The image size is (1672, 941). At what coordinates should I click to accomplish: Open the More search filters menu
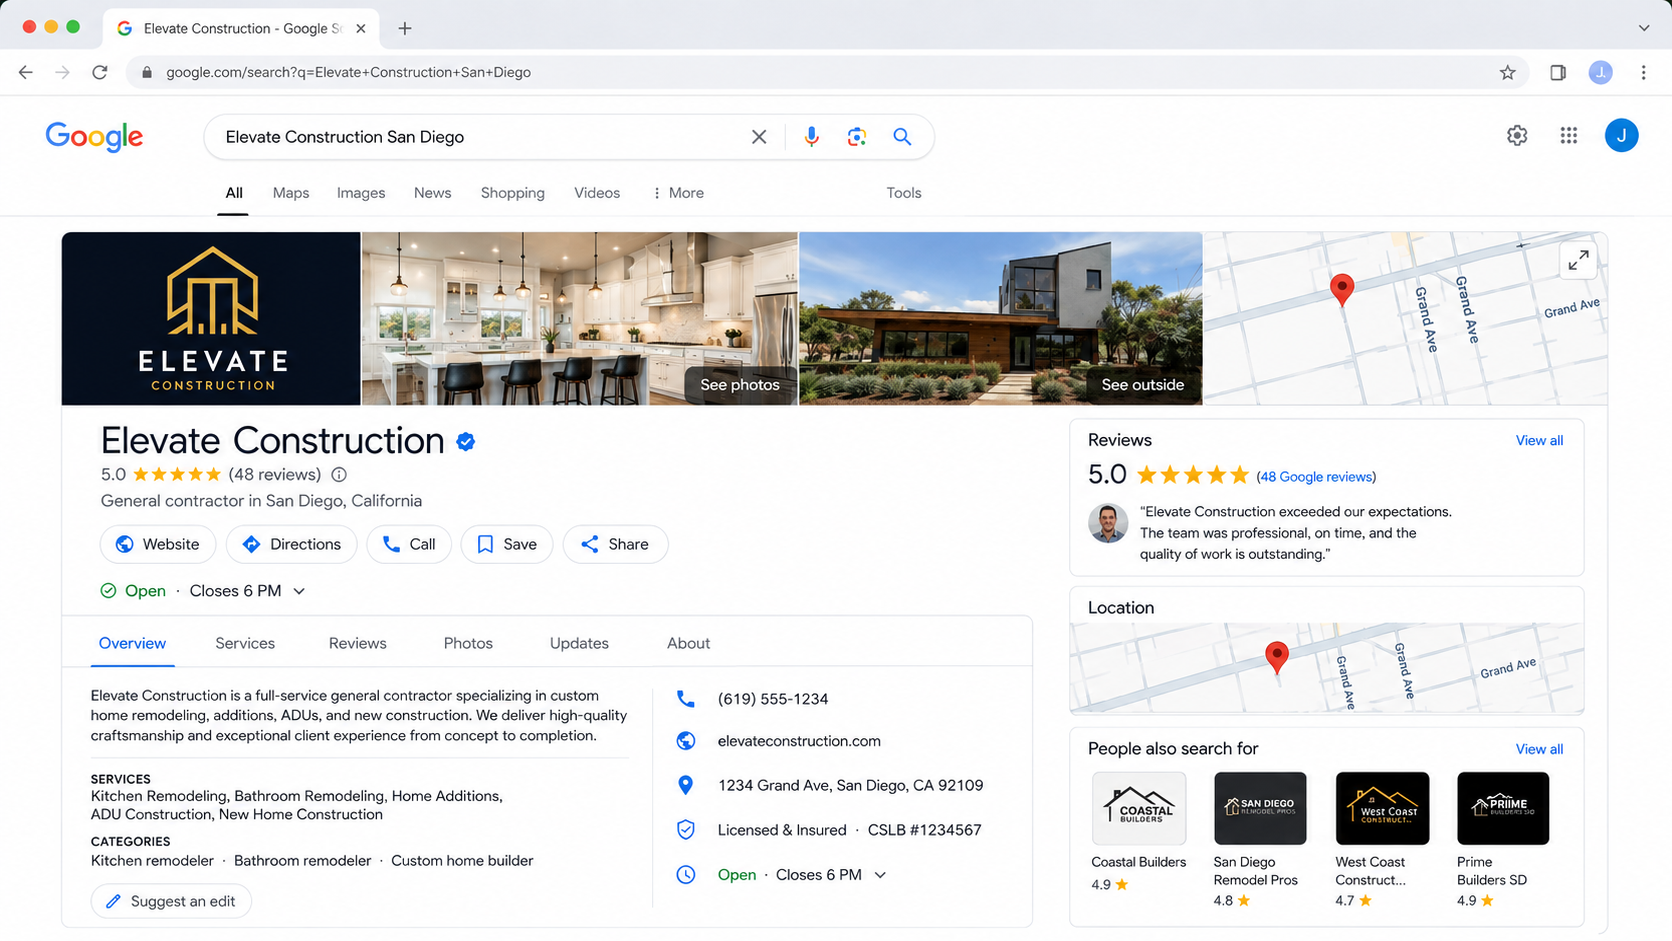pyautogui.click(x=678, y=193)
